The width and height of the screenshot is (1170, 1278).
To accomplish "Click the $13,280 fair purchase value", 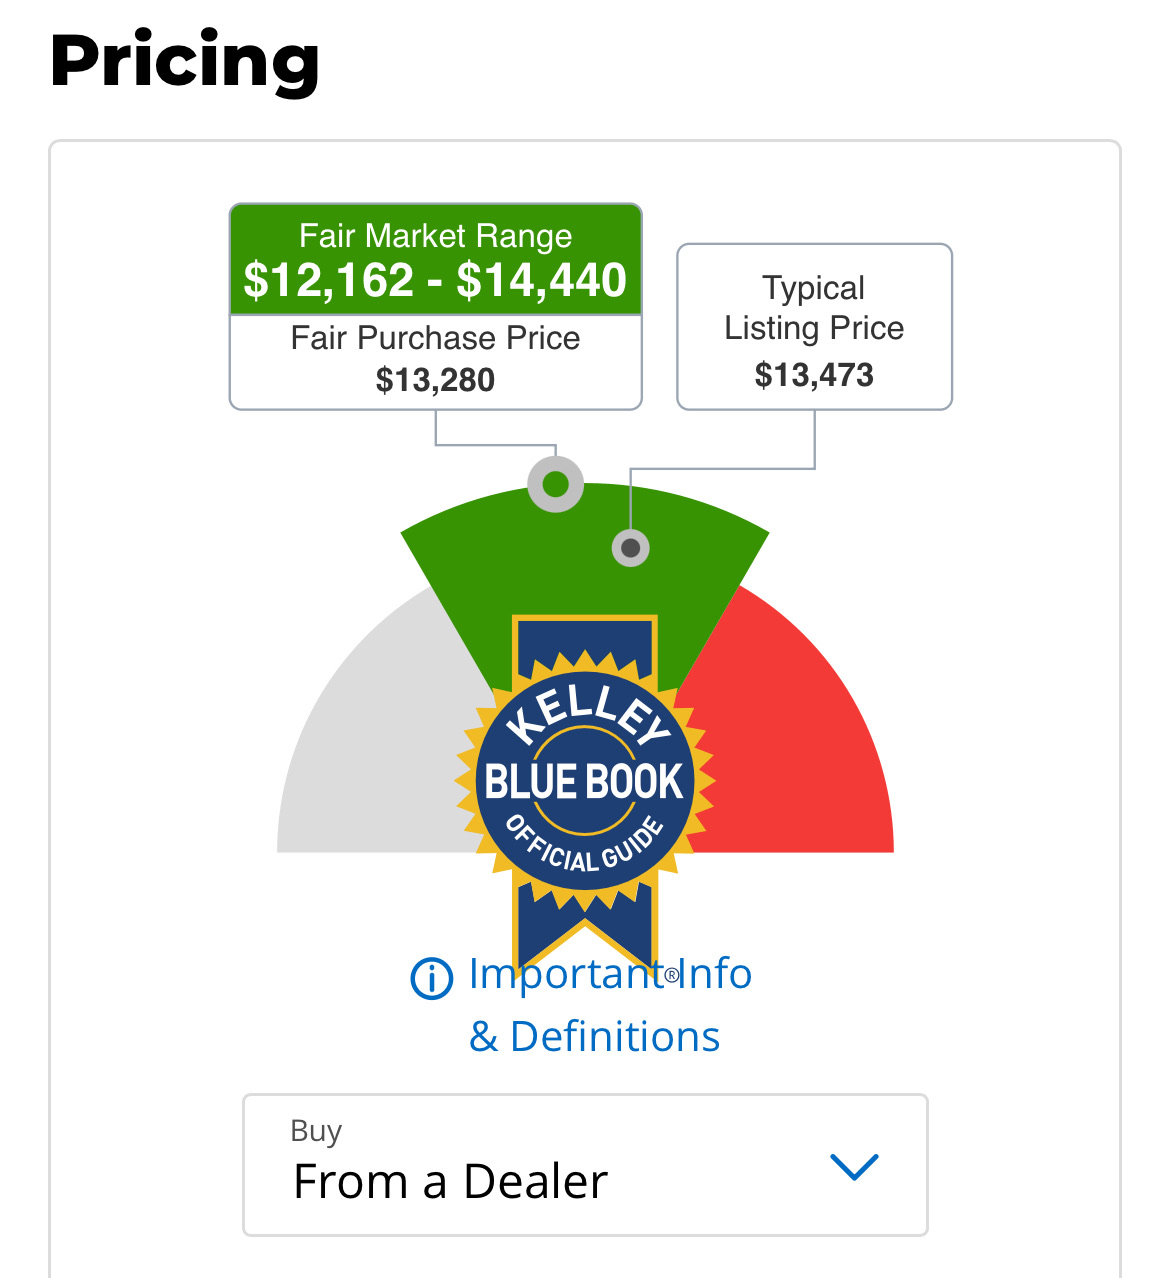I will [x=436, y=380].
